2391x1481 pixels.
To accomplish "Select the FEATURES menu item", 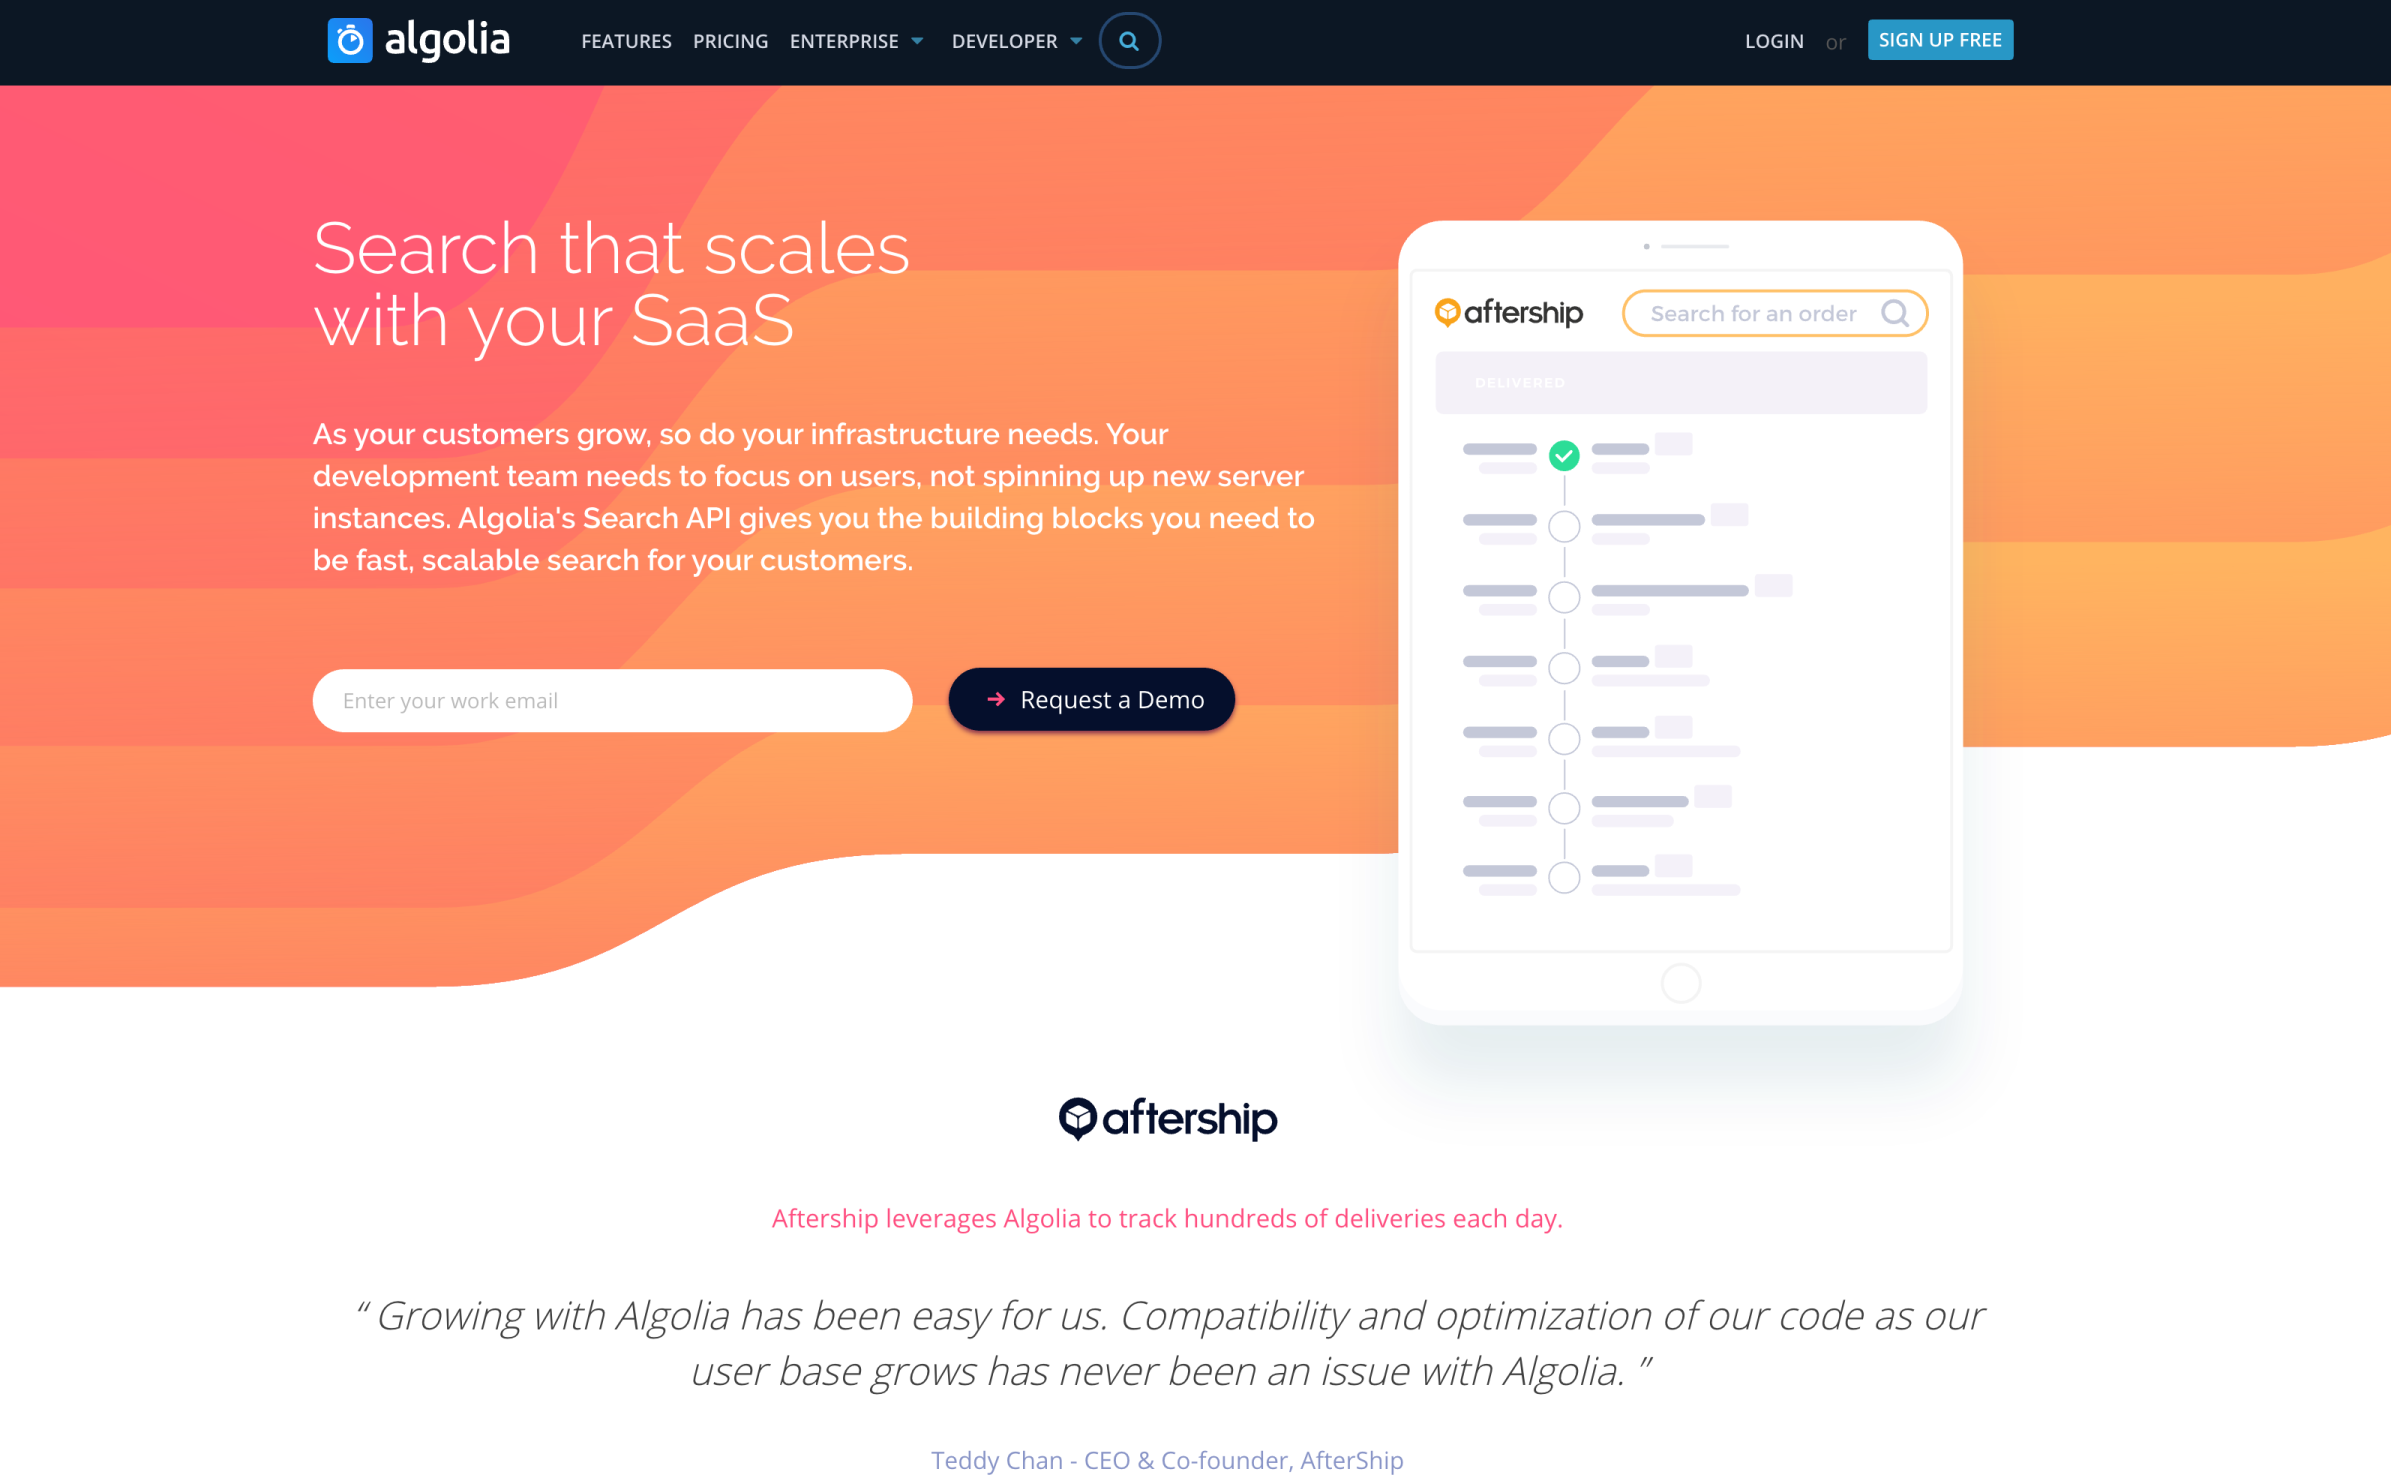I will (x=627, y=41).
